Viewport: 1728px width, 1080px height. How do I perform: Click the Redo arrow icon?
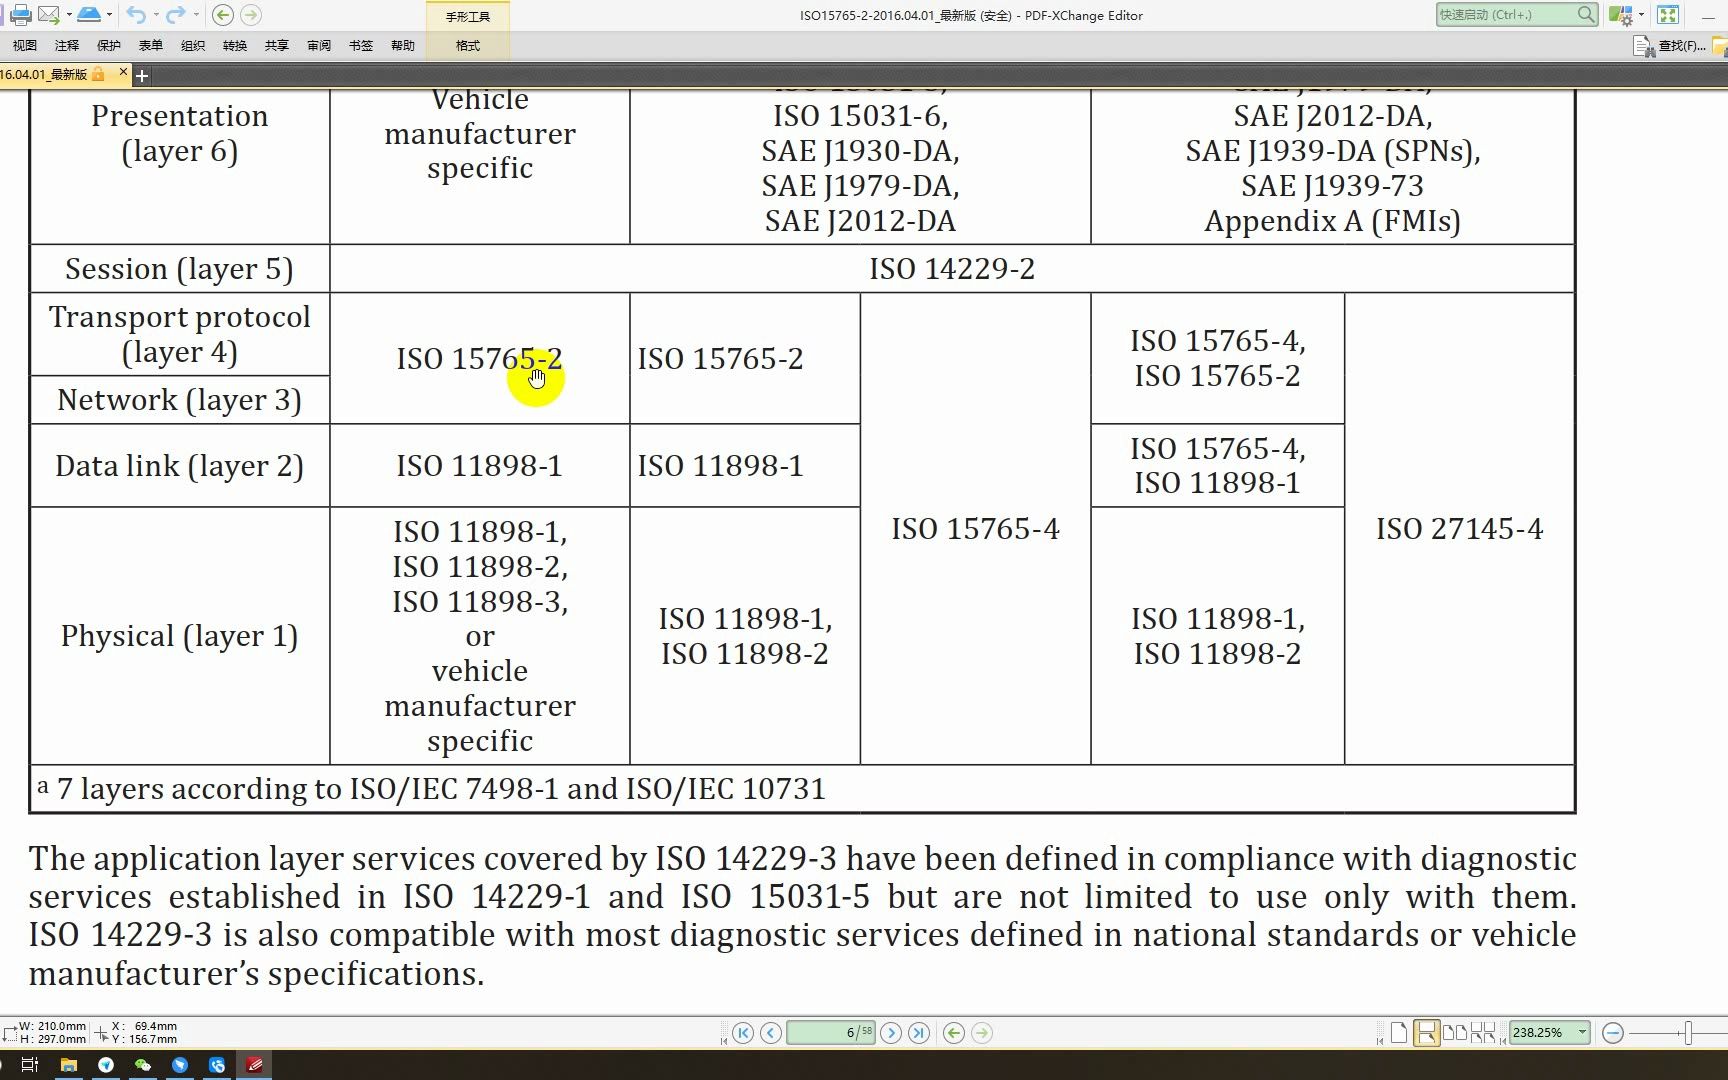[176, 15]
